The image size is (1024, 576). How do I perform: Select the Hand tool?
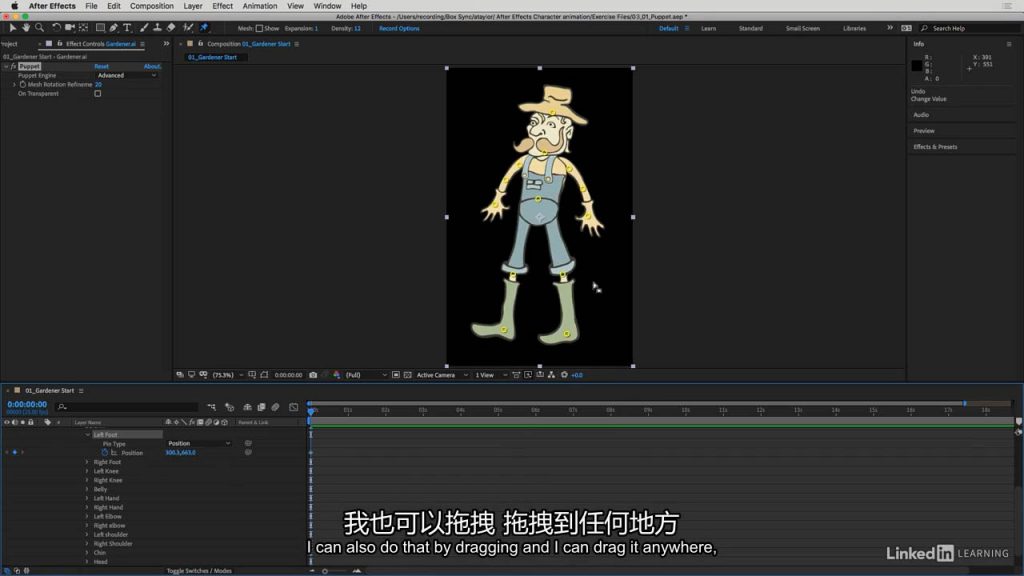(x=26, y=27)
